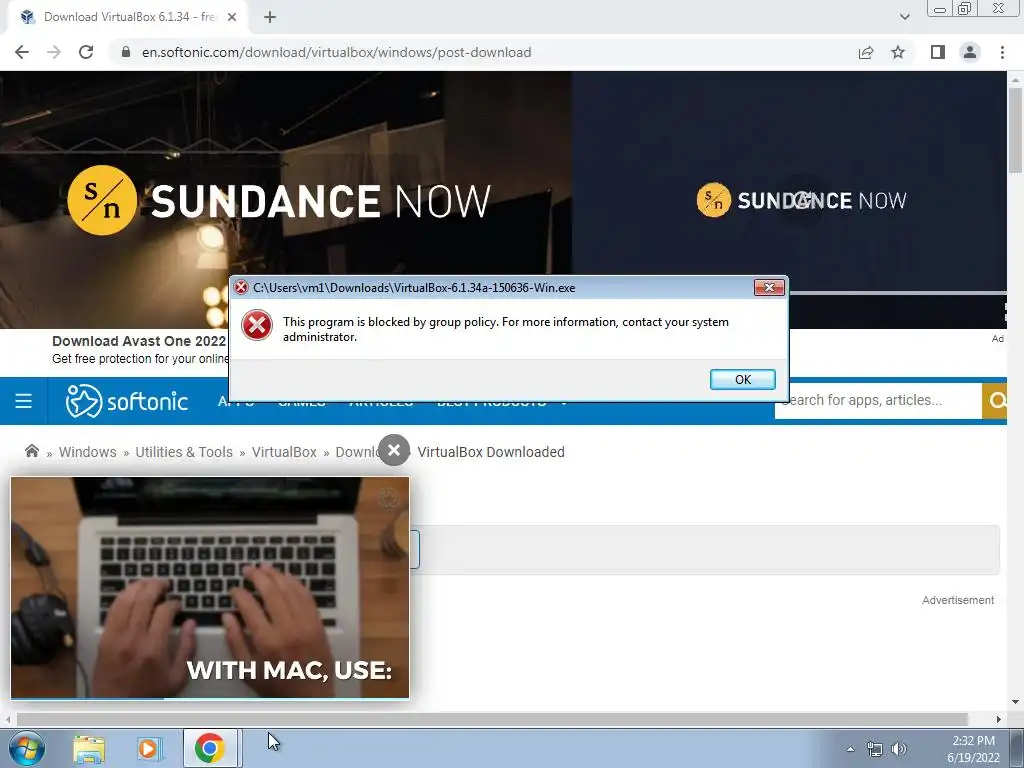Image resolution: width=1024 pixels, height=768 pixels.
Task: Open the Windows Start button
Action: pyautogui.click(x=27, y=748)
